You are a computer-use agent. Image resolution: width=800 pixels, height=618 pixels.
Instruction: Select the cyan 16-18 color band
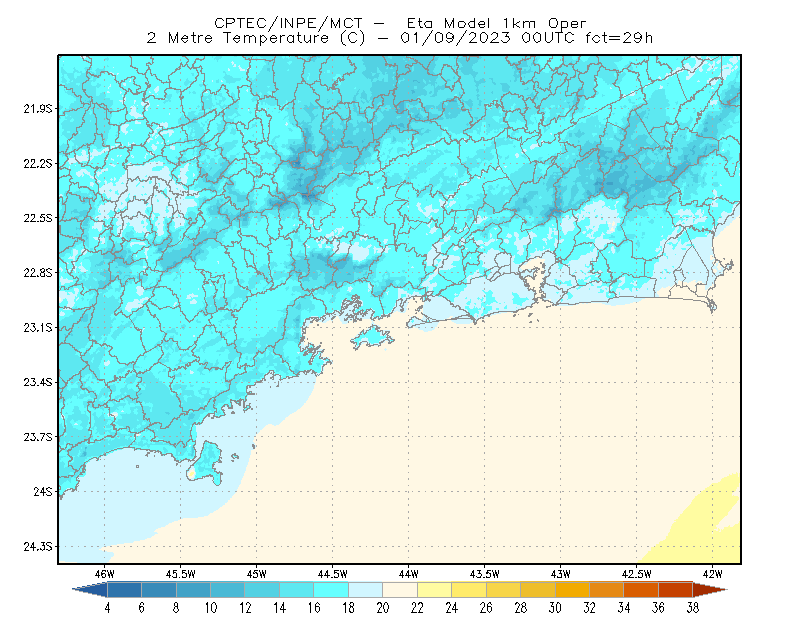pyautogui.click(x=331, y=589)
